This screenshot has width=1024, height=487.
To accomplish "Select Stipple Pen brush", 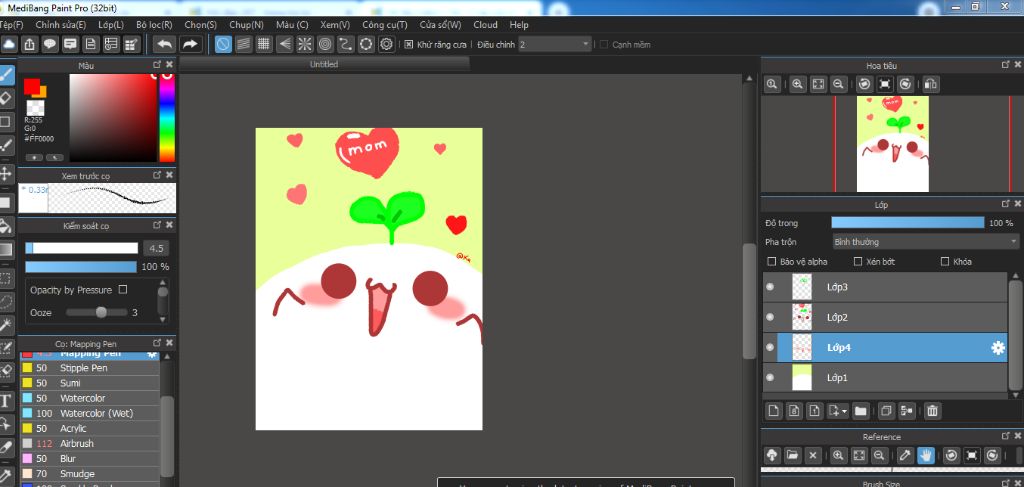I will [90, 368].
